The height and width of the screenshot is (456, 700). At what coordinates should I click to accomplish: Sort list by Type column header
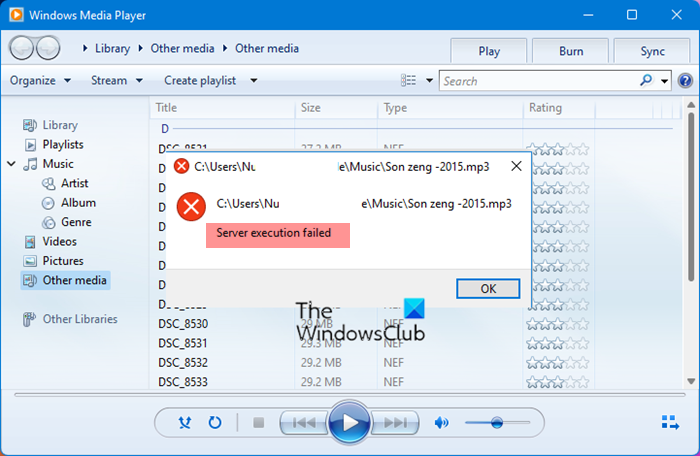(x=450, y=108)
